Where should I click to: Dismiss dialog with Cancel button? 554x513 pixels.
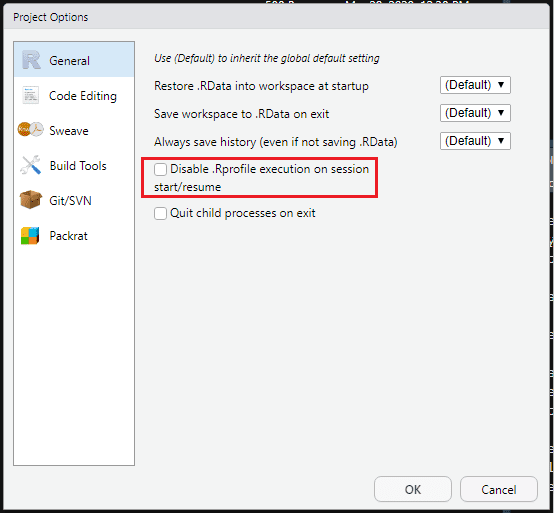coord(499,489)
